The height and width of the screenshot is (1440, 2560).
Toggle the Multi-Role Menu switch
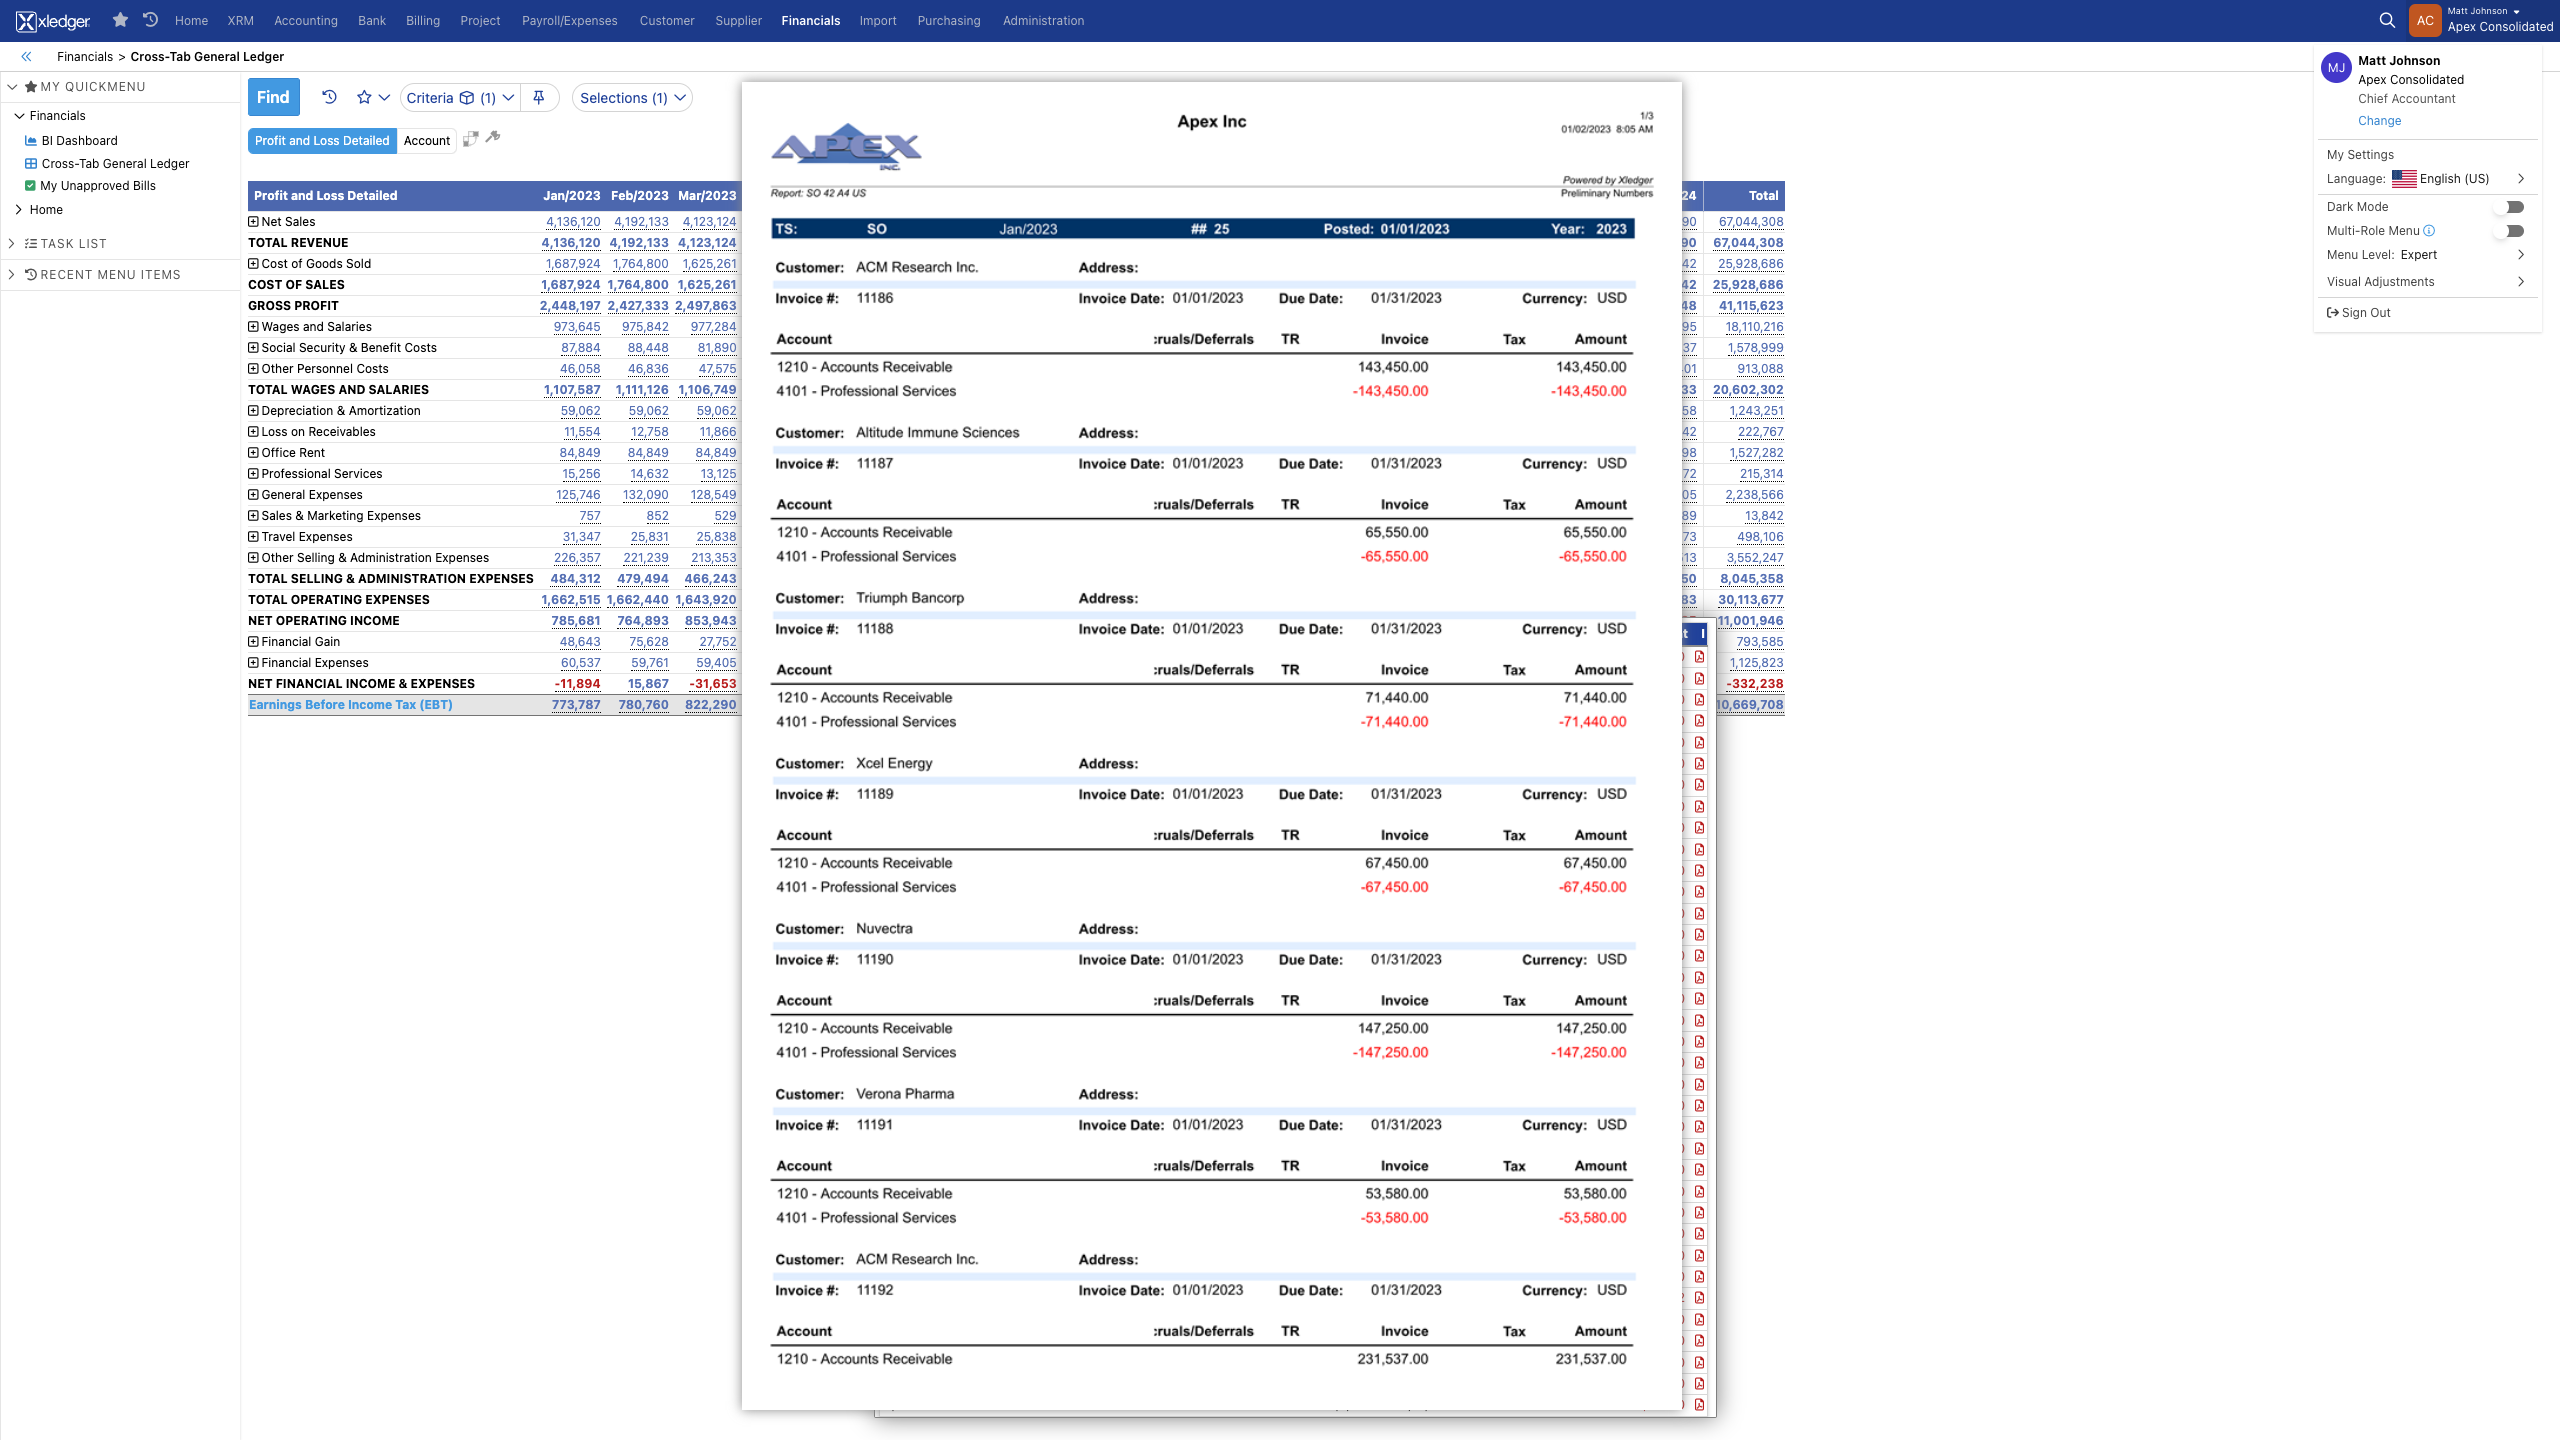pyautogui.click(x=2510, y=231)
